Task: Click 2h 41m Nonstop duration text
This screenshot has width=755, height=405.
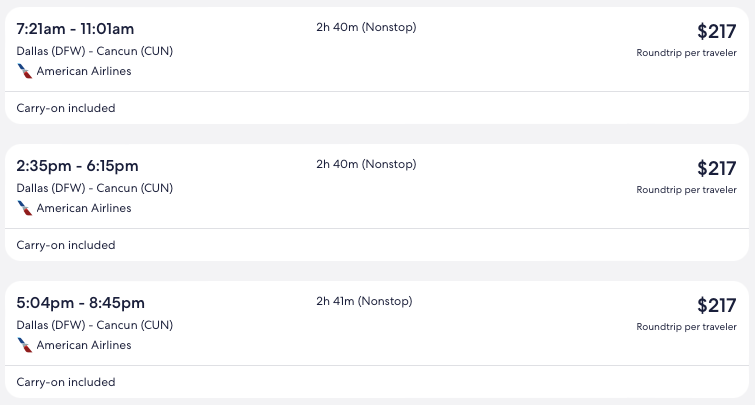Action: (x=364, y=301)
